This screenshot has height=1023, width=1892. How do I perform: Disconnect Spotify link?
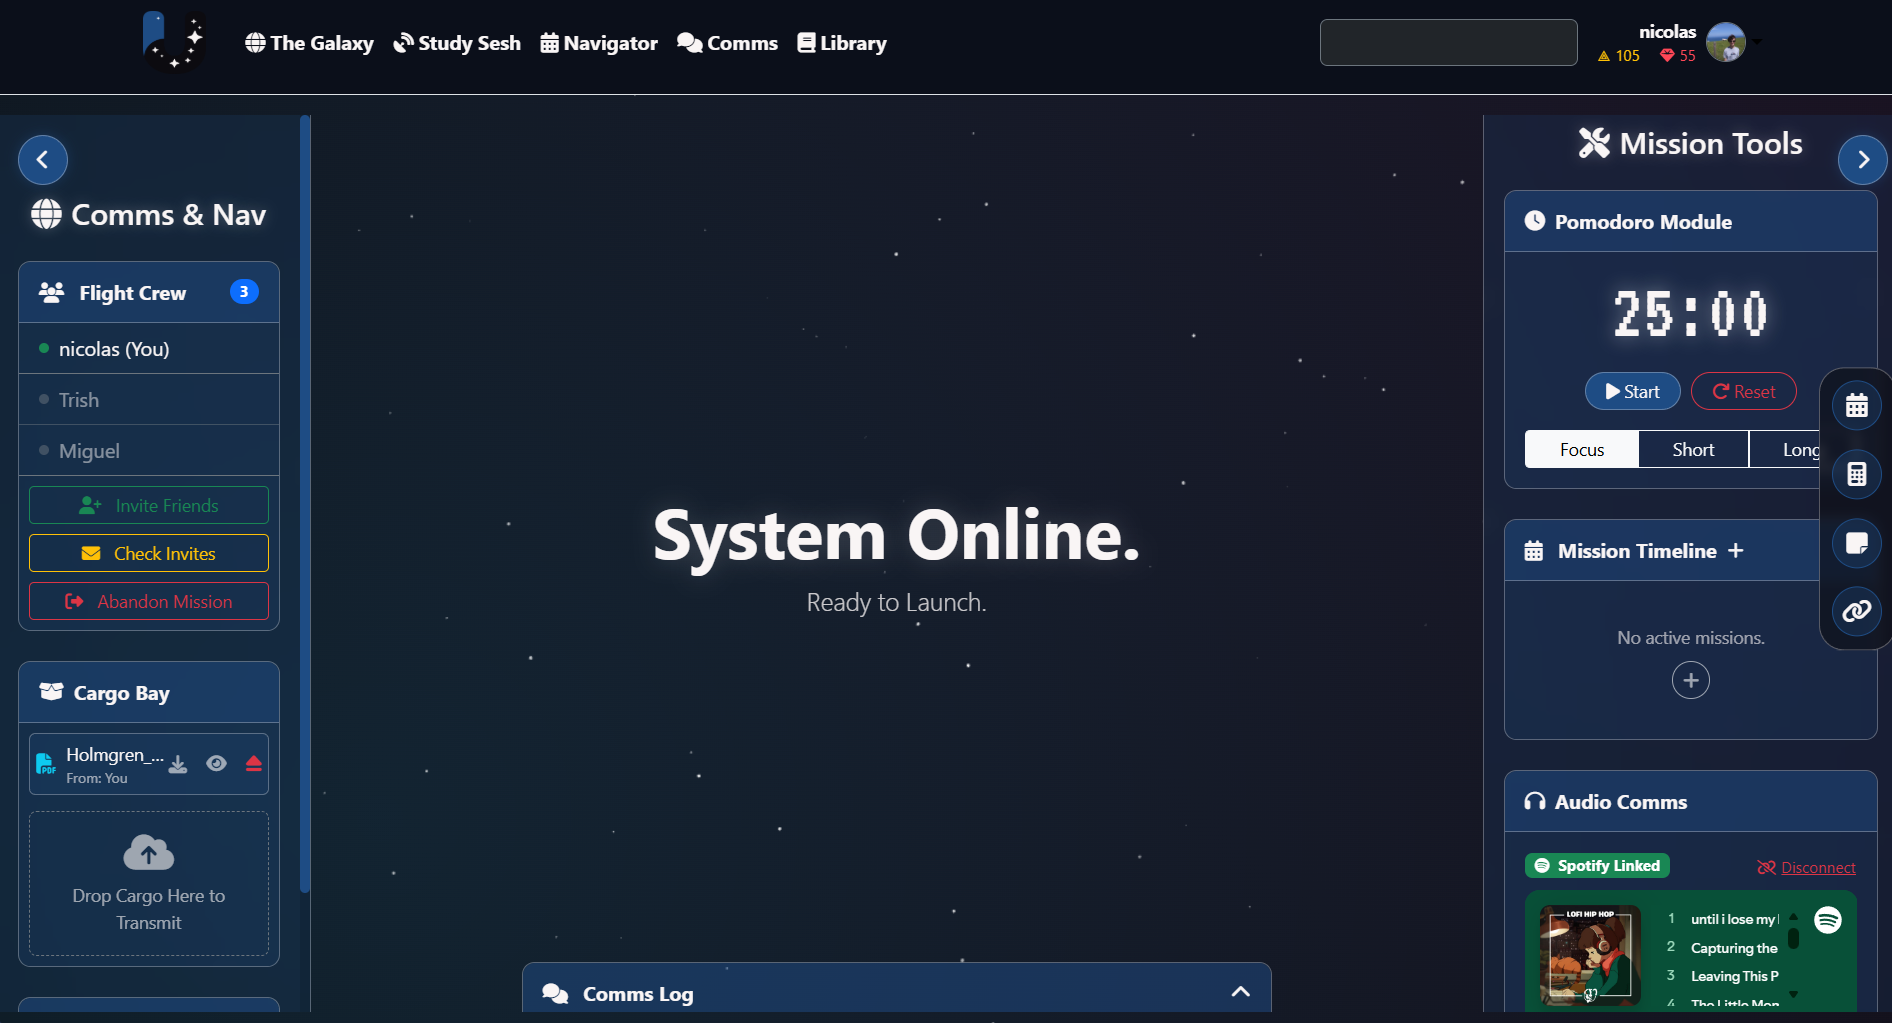tap(1806, 868)
